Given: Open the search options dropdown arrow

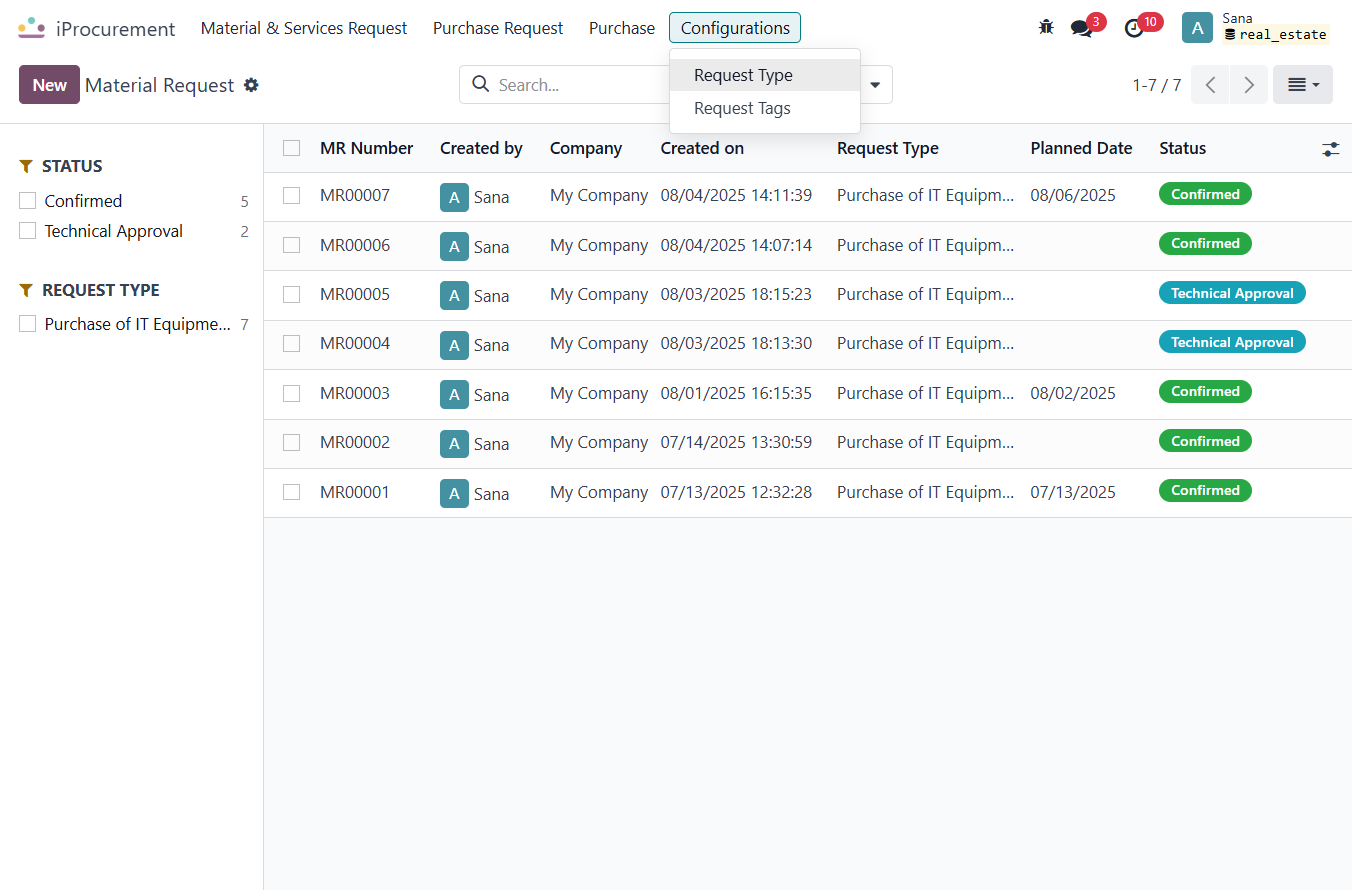Looking at the screenshot, I should click(875, 85).
